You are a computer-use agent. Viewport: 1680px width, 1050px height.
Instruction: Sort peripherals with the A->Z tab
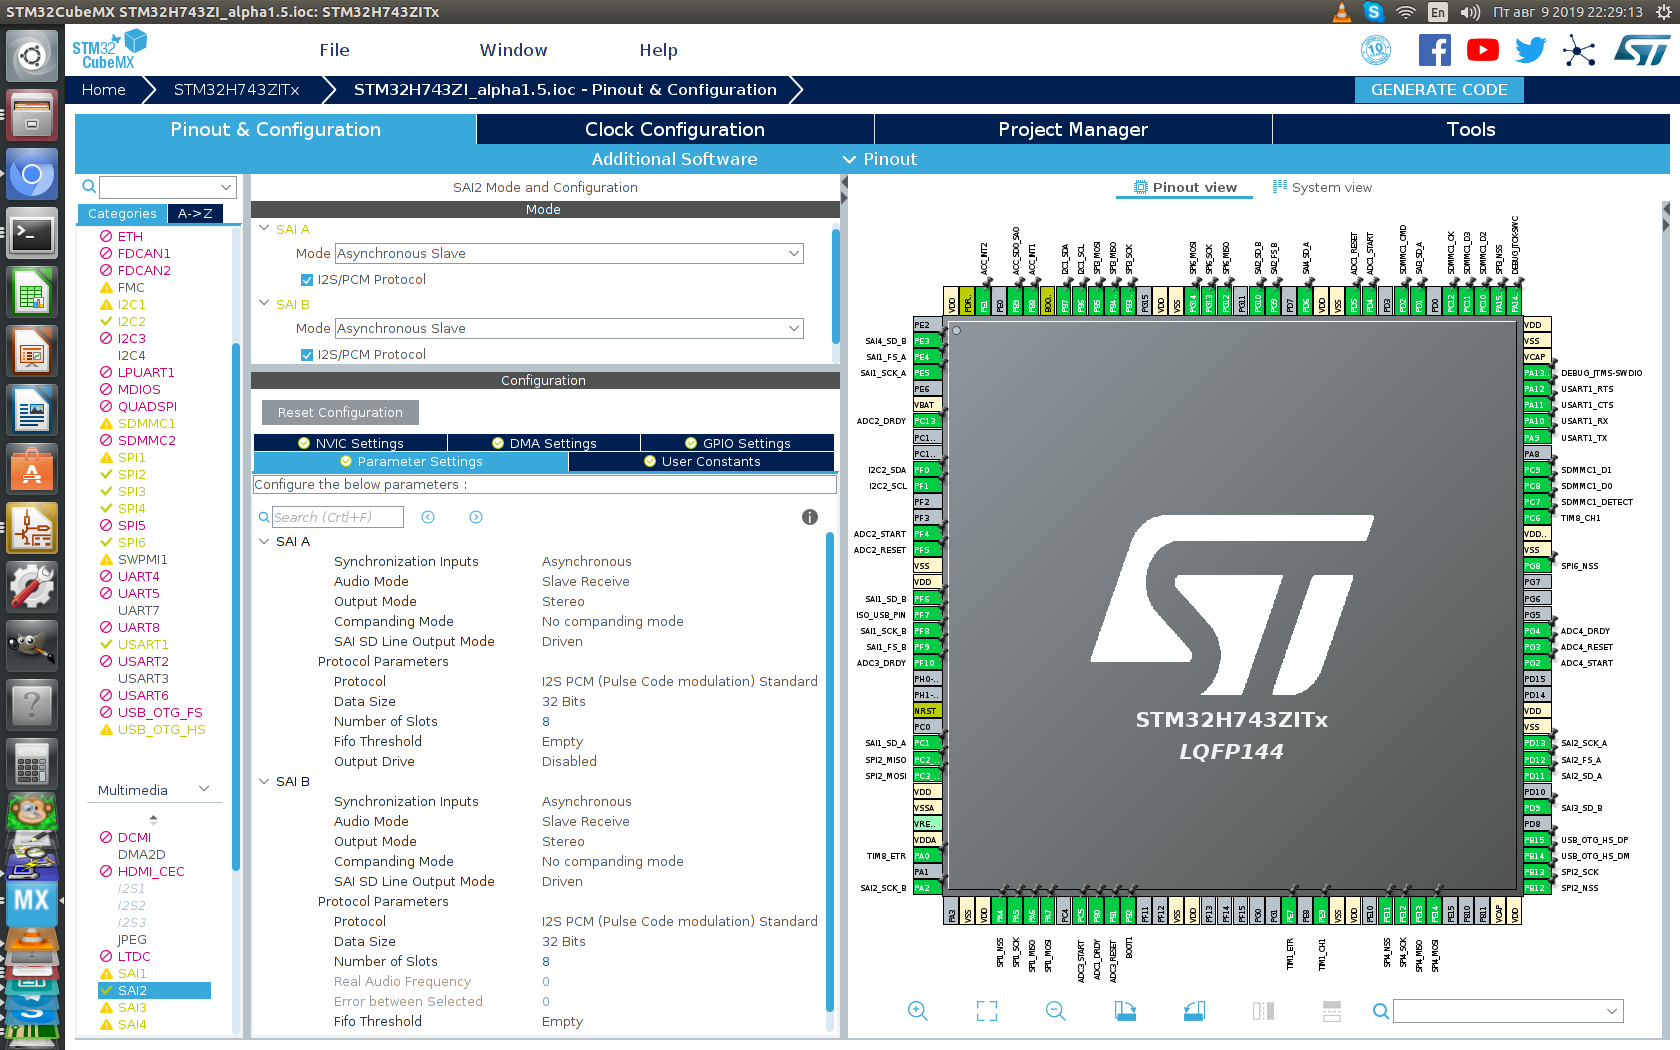(x=195, y=214)
